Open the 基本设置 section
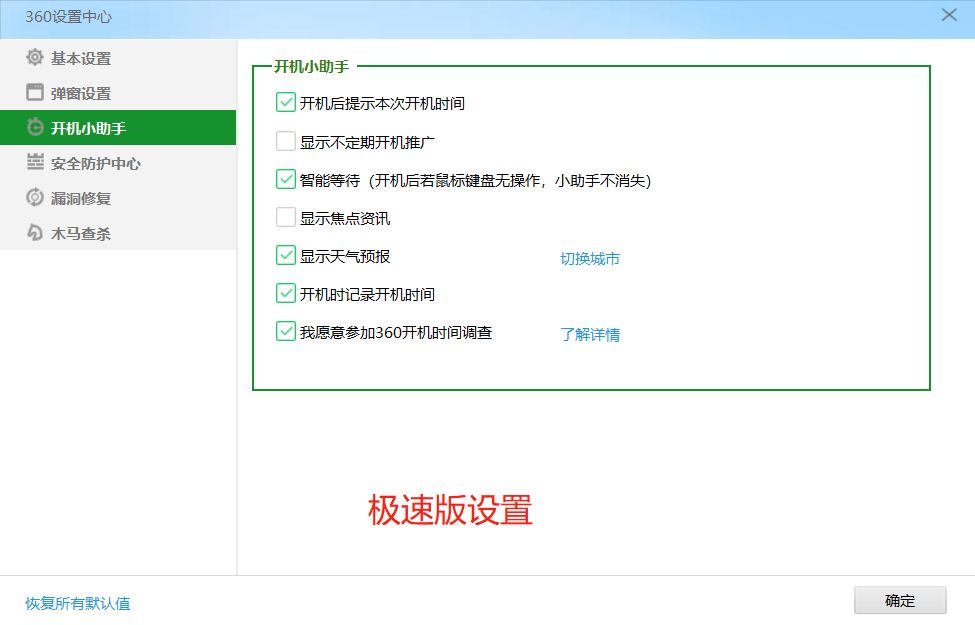 [118, 58]
